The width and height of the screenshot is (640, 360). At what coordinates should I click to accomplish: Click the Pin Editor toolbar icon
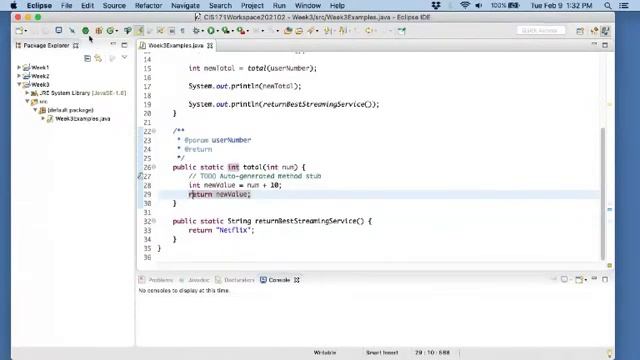point(402,31)
